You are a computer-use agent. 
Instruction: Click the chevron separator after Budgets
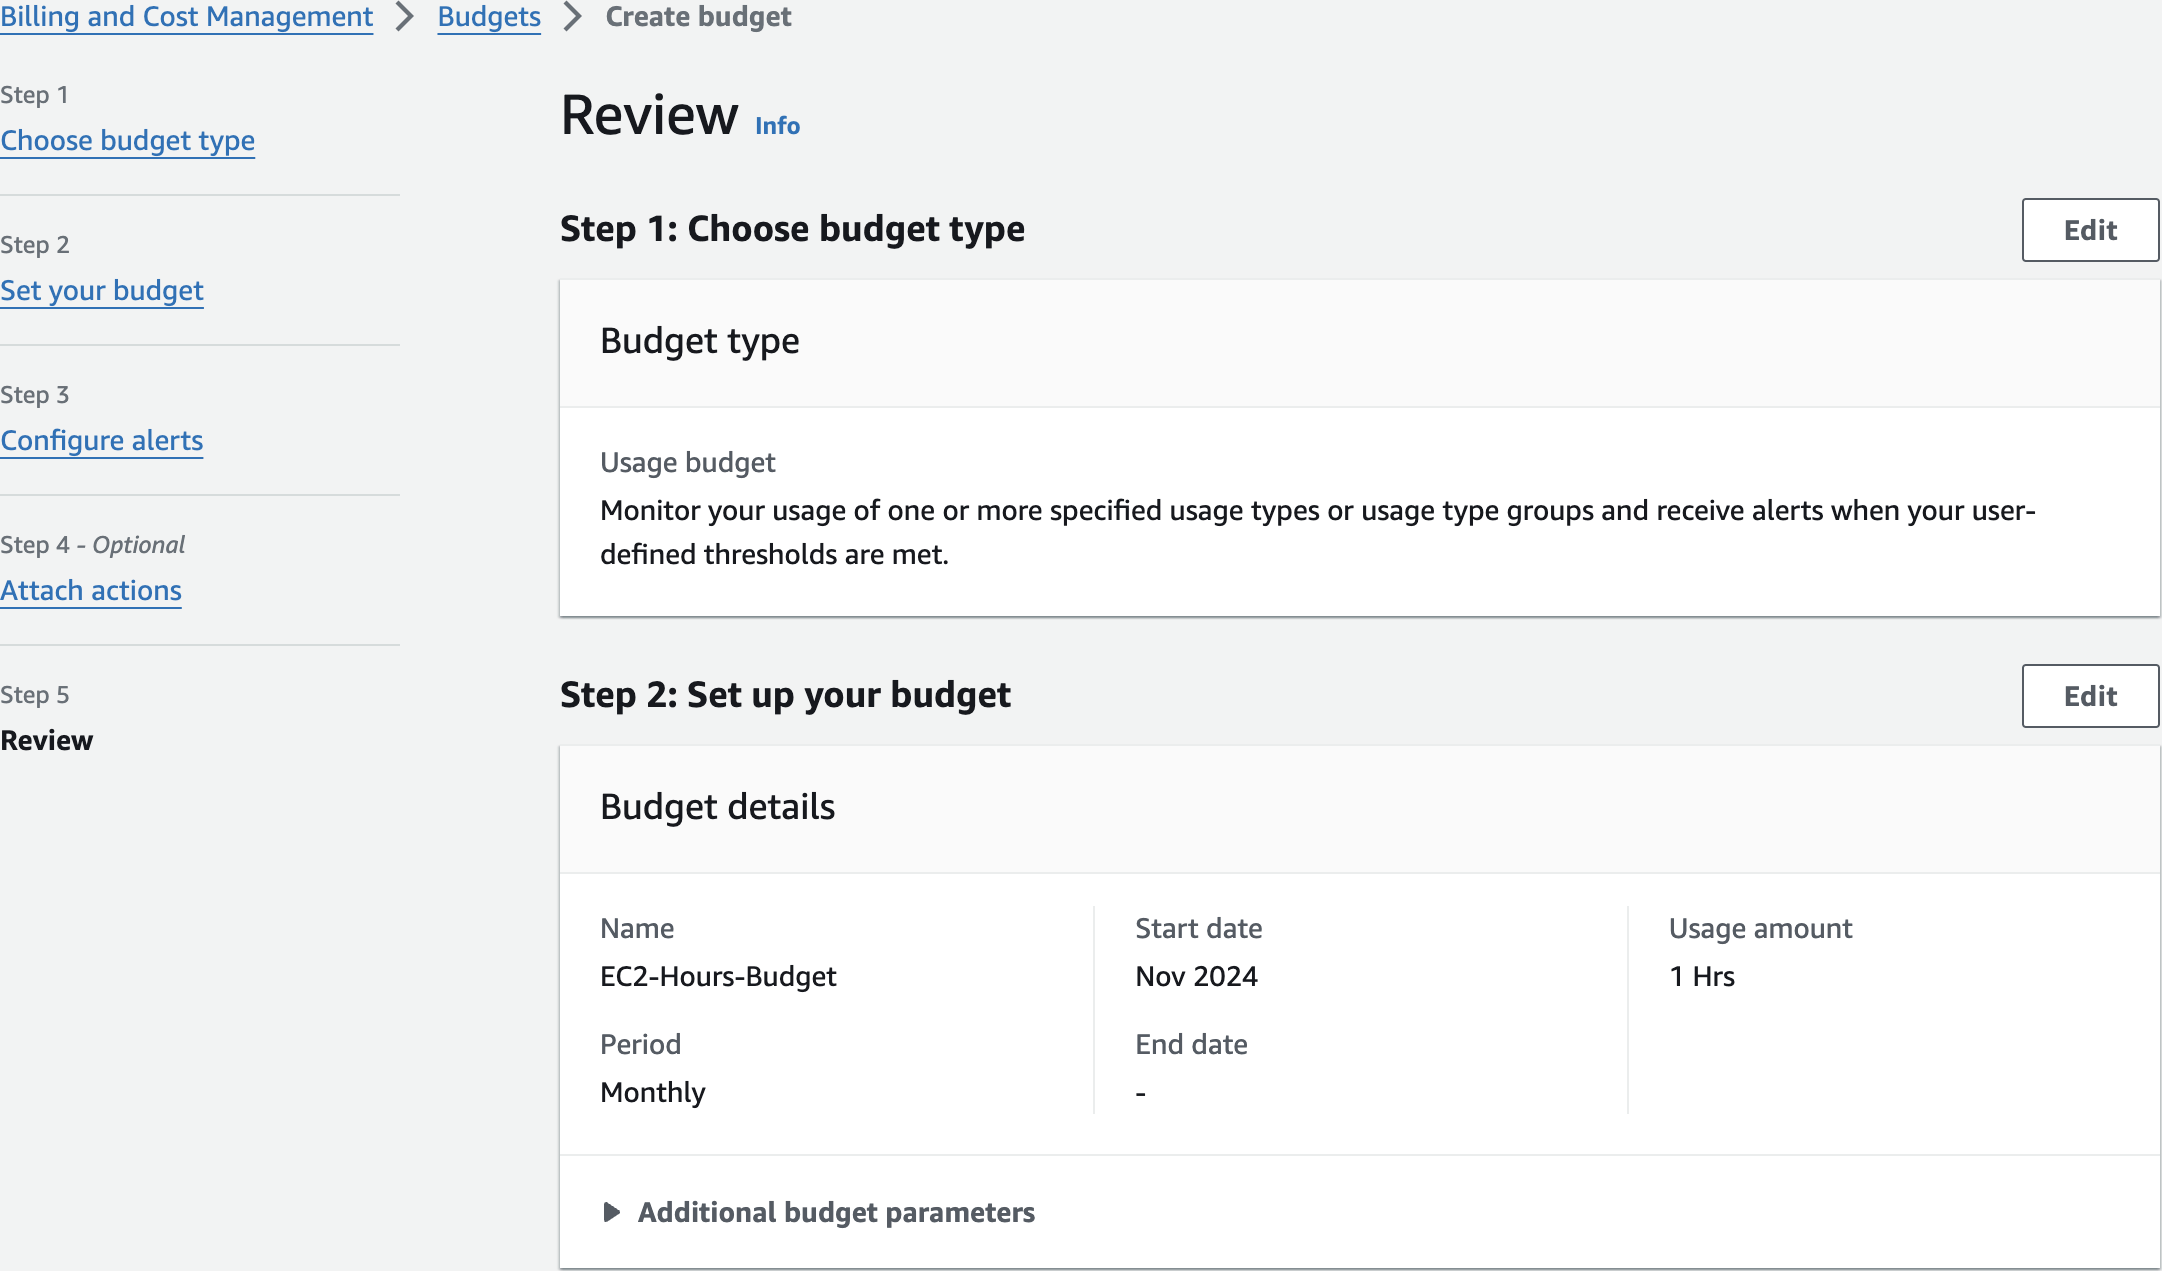pos(573,17)
